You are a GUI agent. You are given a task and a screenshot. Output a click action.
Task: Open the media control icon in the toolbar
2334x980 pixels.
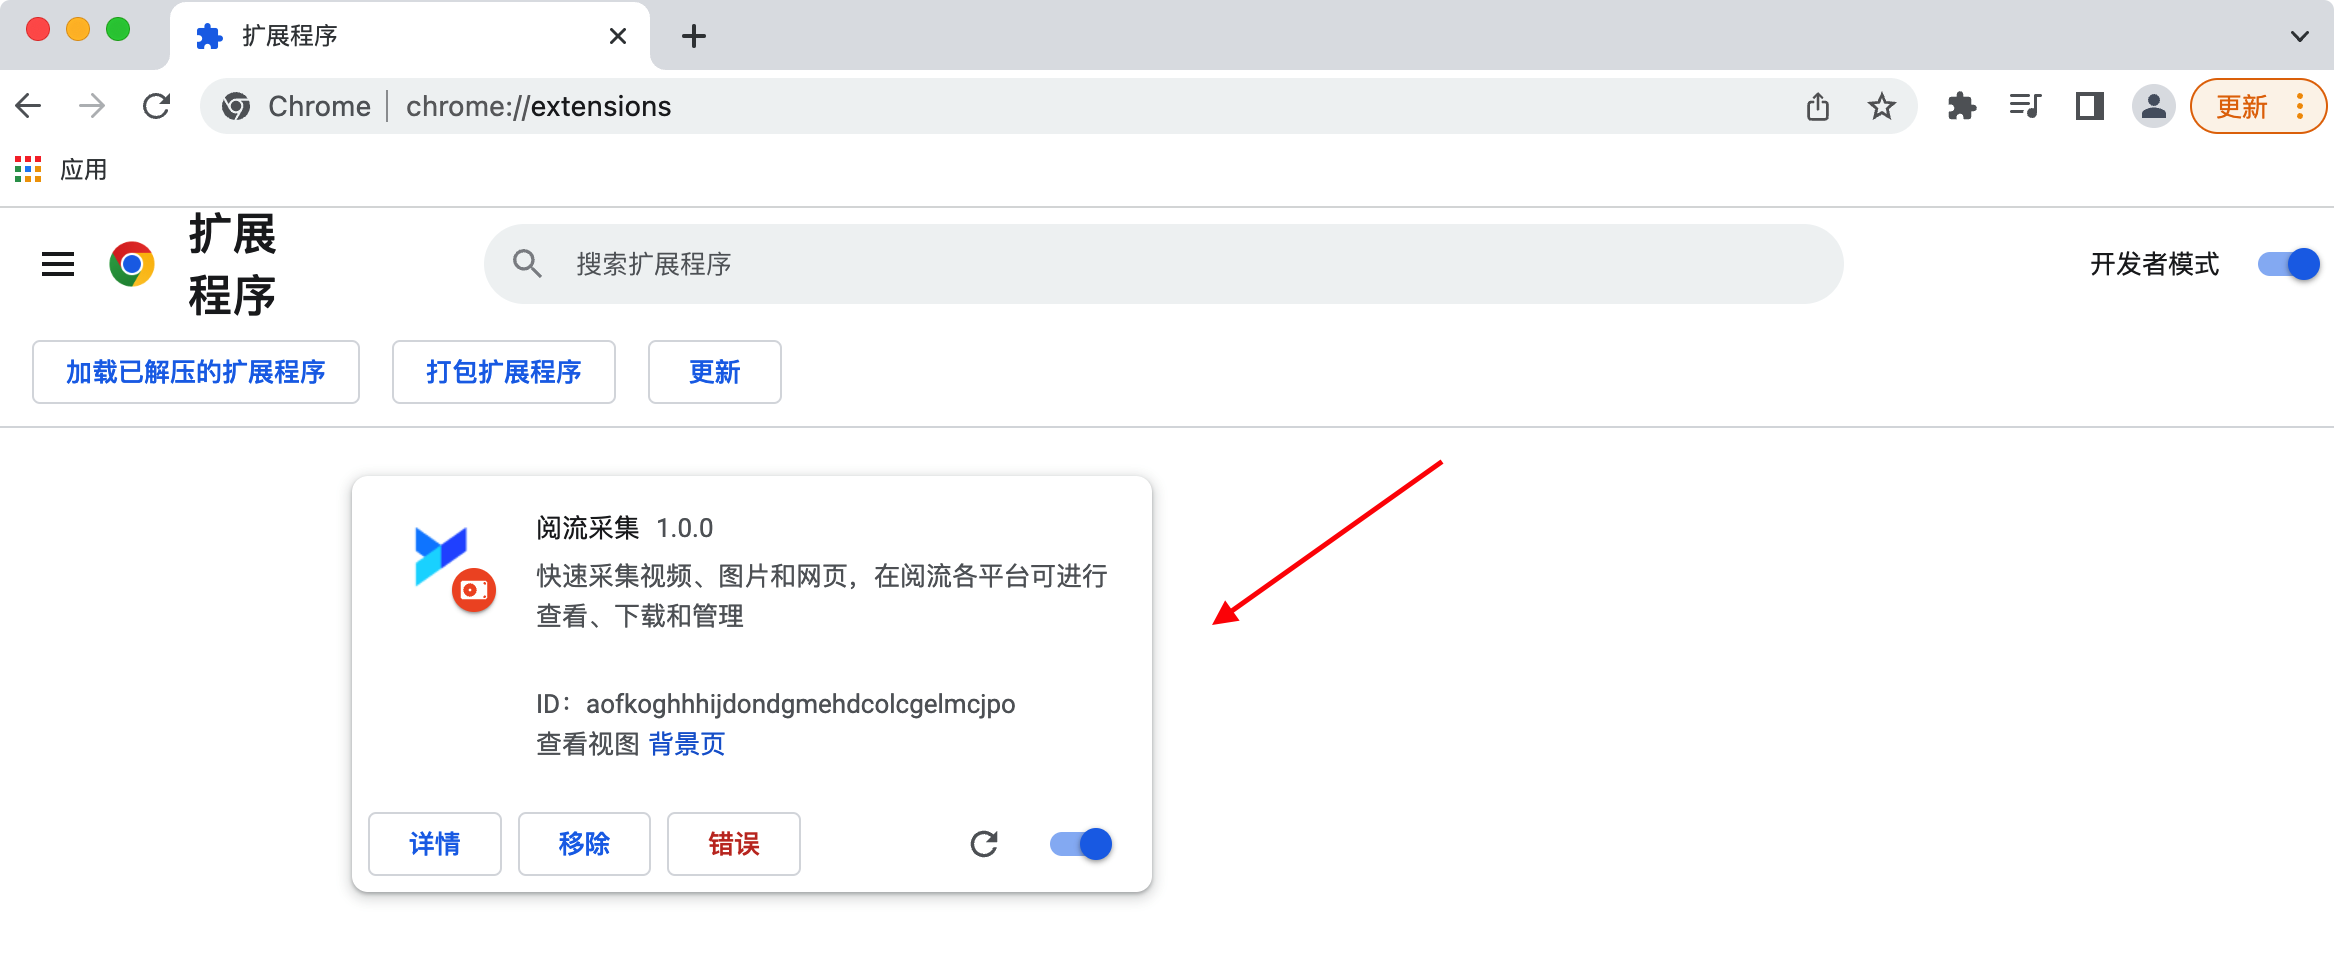2025,106
